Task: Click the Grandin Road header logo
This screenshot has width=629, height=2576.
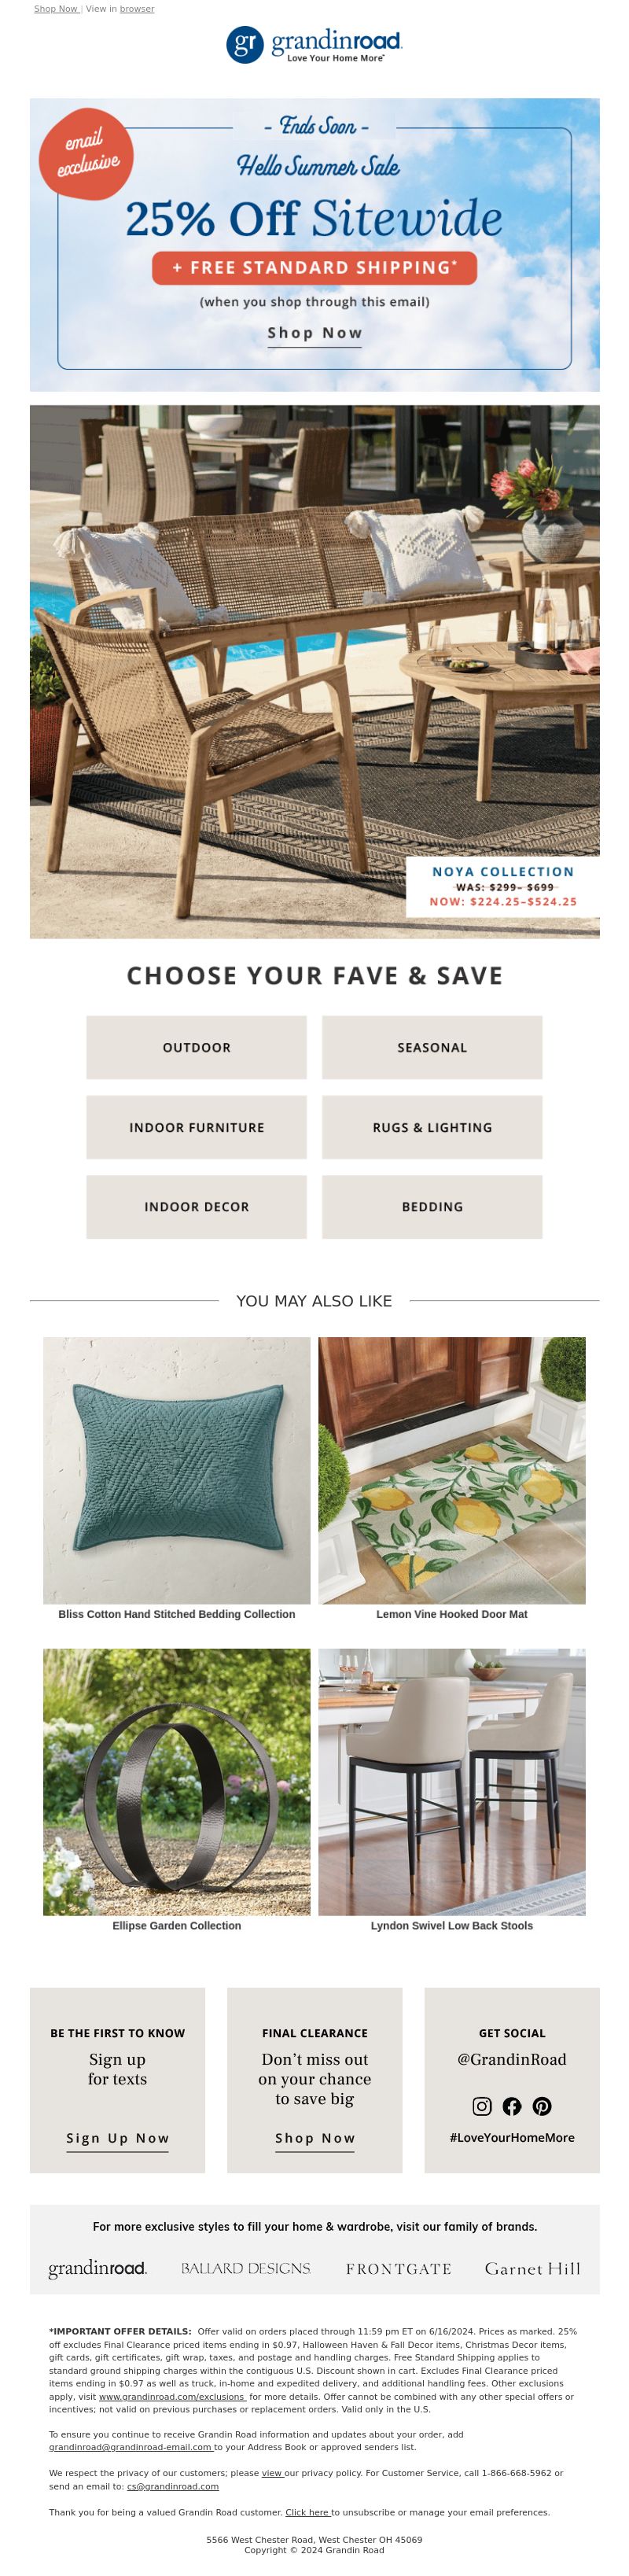Action: pos(314,44)
